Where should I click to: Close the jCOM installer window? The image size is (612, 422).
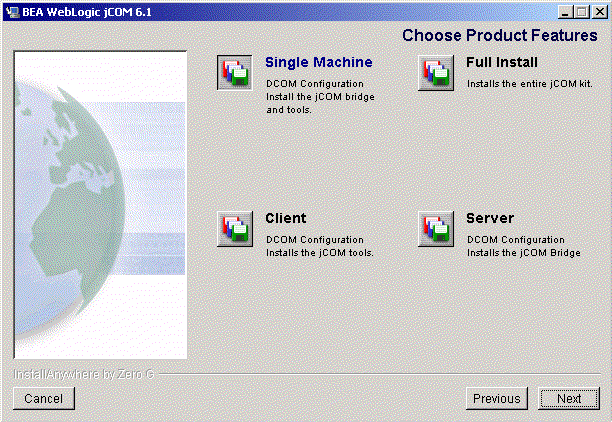tap(599, 12)
